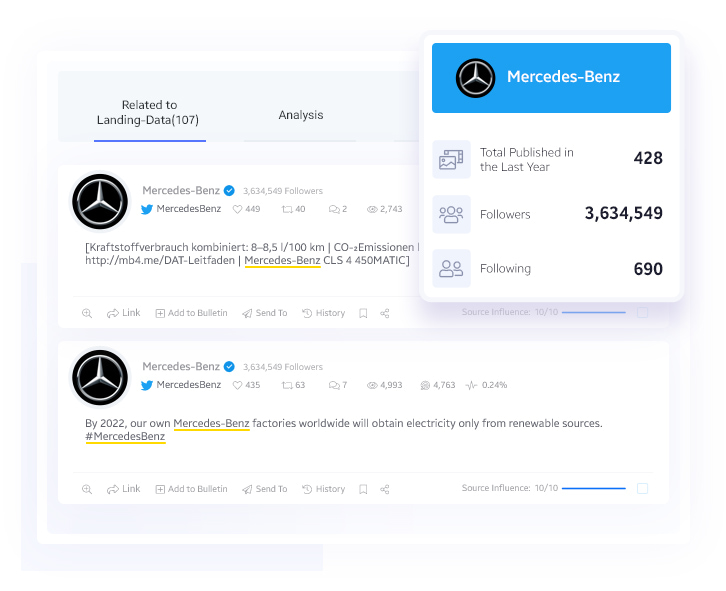Click the heart icon showing 449 likes
The height and width of the screenshot is (591, 726).
238,209
